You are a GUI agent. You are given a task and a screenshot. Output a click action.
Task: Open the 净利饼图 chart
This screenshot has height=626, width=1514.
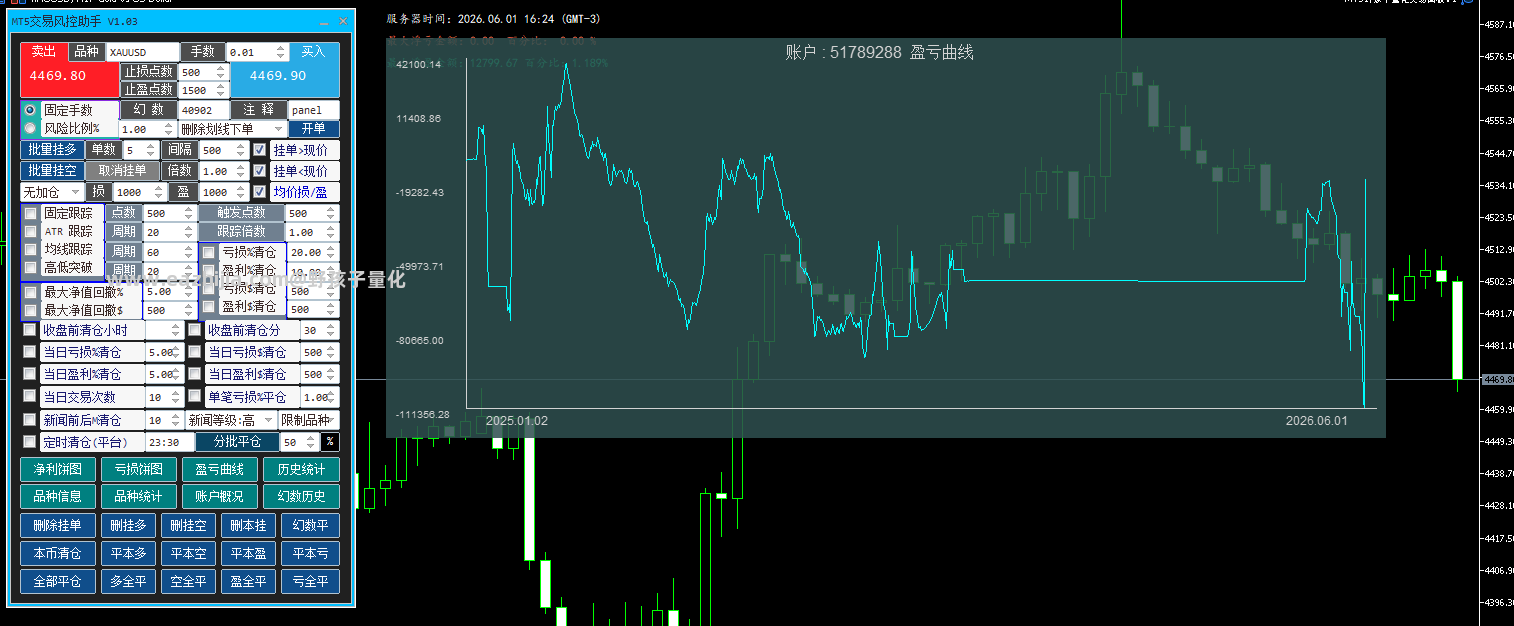click(x=58, y=469)
